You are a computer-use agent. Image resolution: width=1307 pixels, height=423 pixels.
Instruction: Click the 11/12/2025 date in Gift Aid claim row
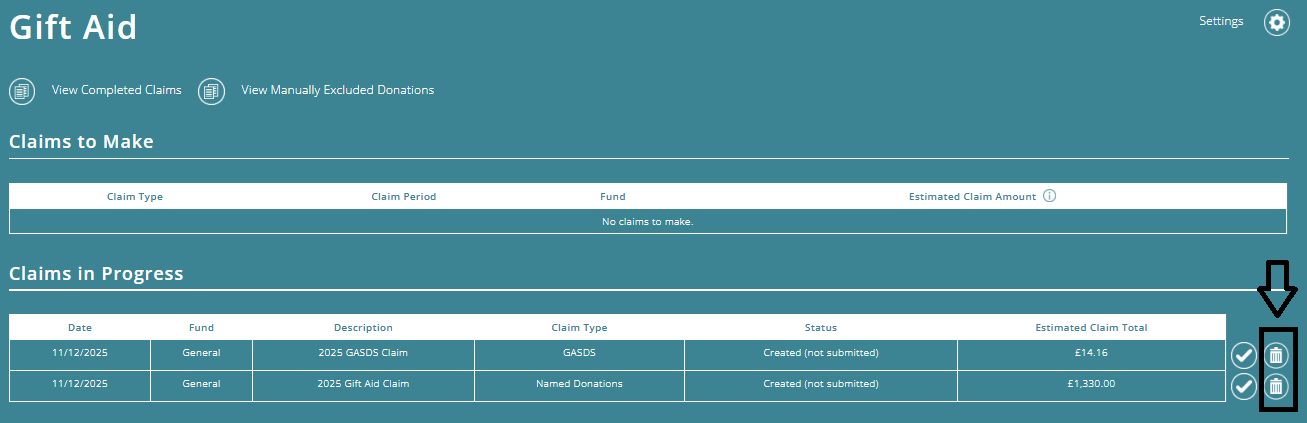(x=80, y=384)
